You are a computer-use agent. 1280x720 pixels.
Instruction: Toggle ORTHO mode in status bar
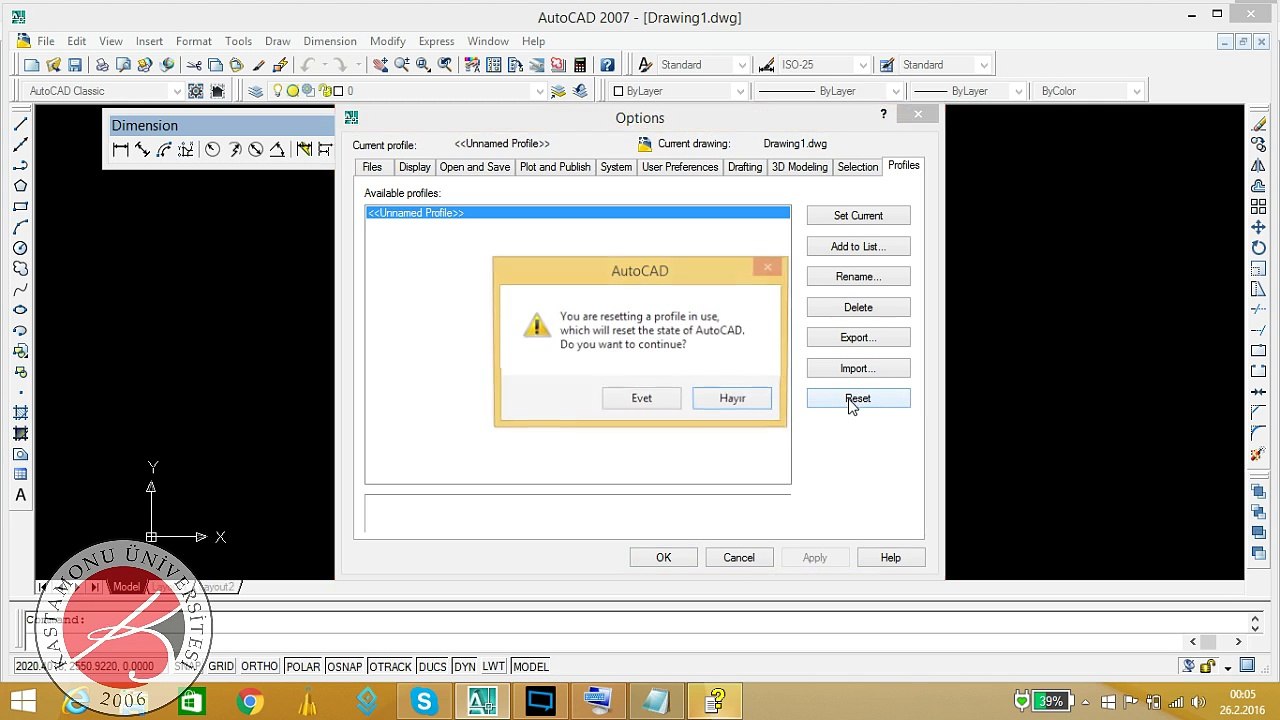tap(260, 667)
